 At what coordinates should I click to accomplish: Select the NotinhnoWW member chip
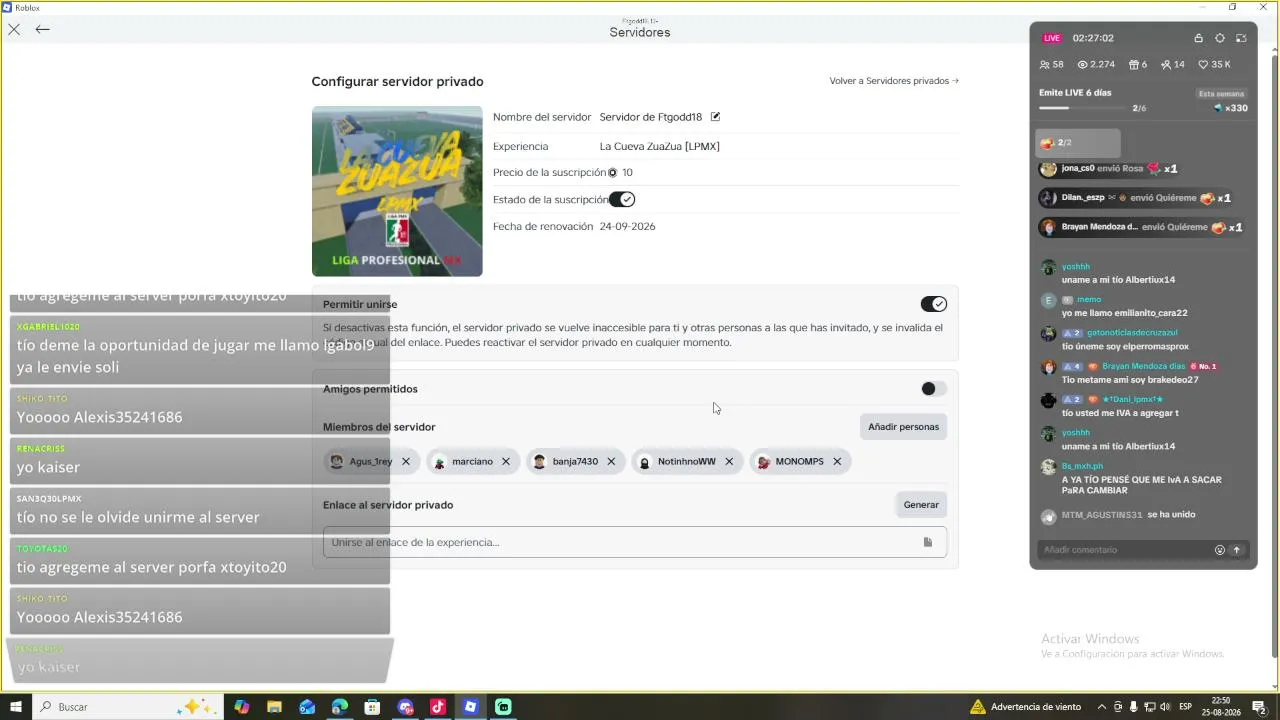click(686, 461)
